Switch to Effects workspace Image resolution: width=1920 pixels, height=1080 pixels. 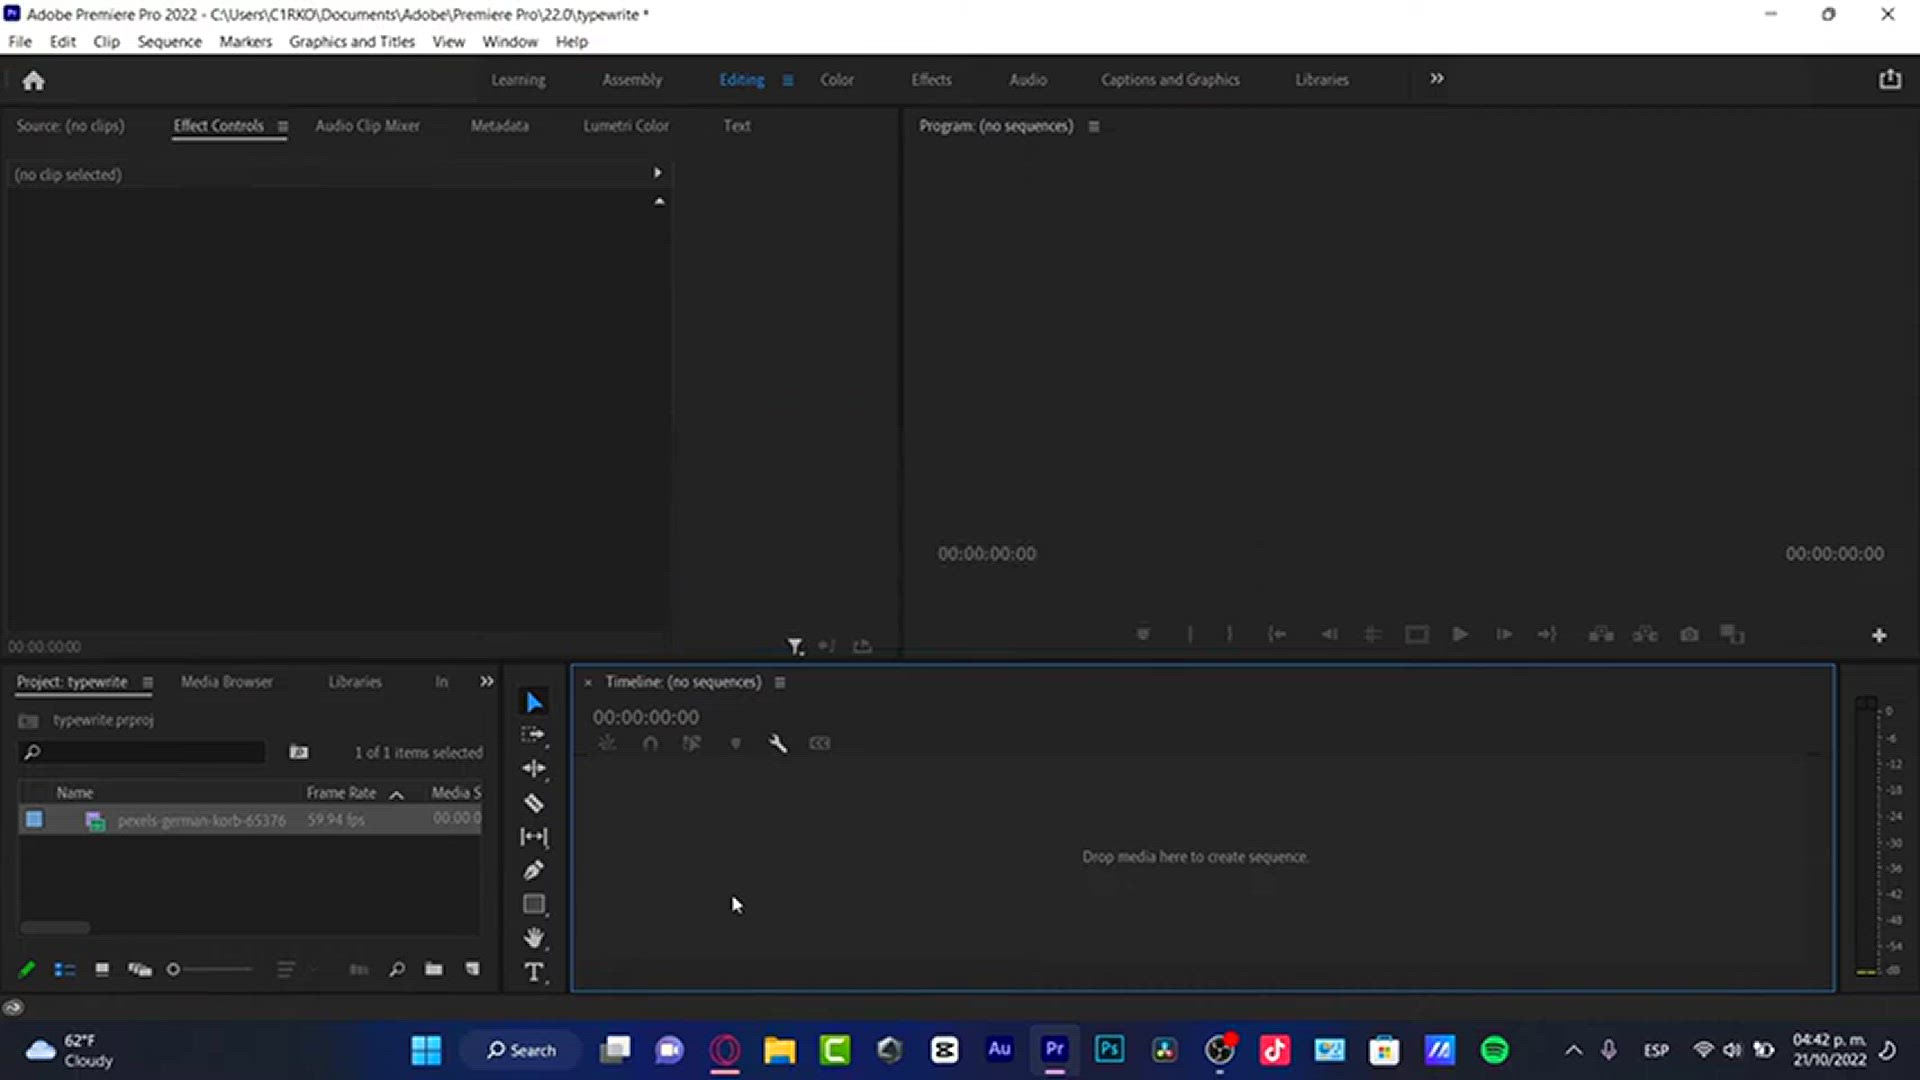(931, 79)
